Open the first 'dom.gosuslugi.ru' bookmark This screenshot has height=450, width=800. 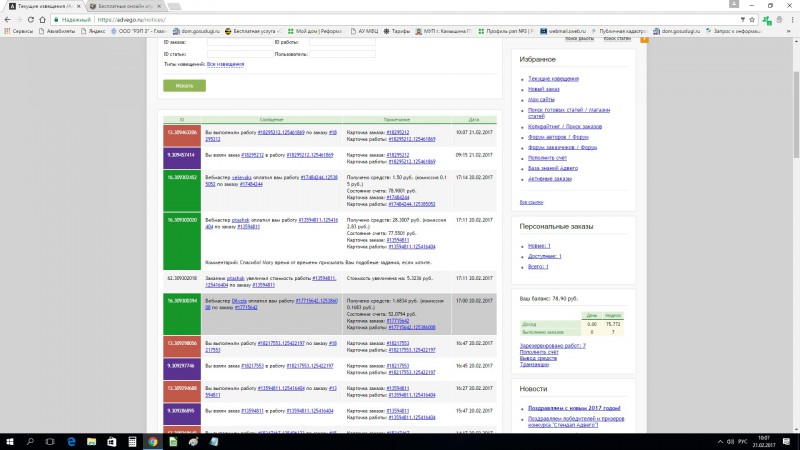196,31
